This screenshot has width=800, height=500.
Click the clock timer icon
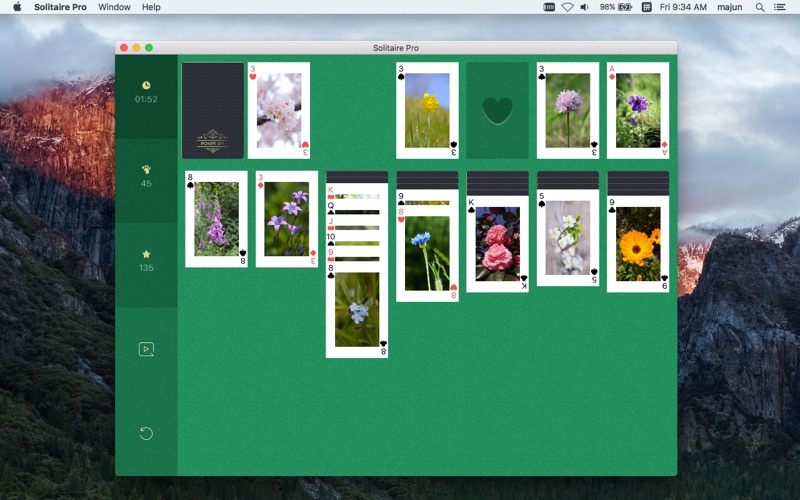coord(146,85)
